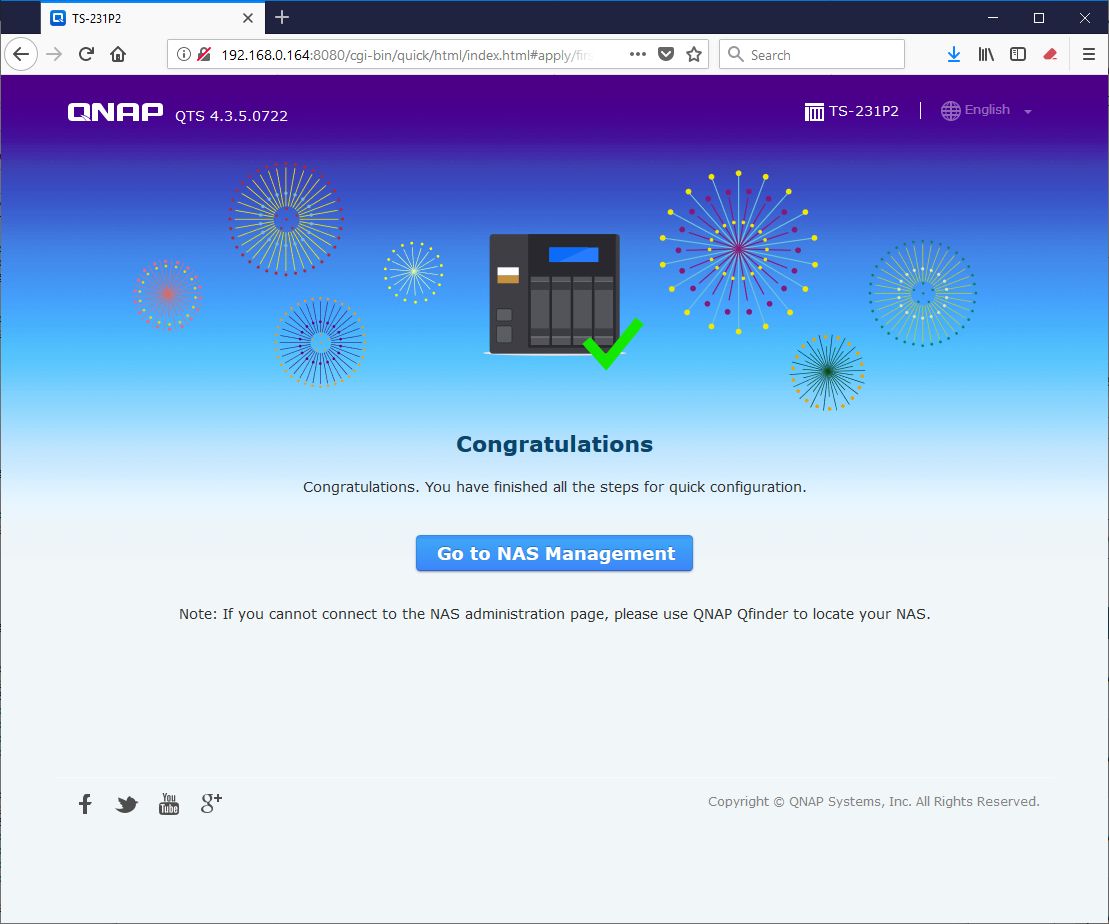Go to the browser home page
The height and width of the screenshot is (924, 1109).
click(118, 54)
